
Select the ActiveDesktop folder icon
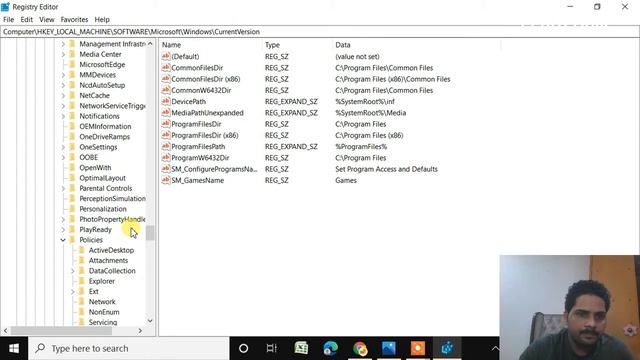pos(82,250)
